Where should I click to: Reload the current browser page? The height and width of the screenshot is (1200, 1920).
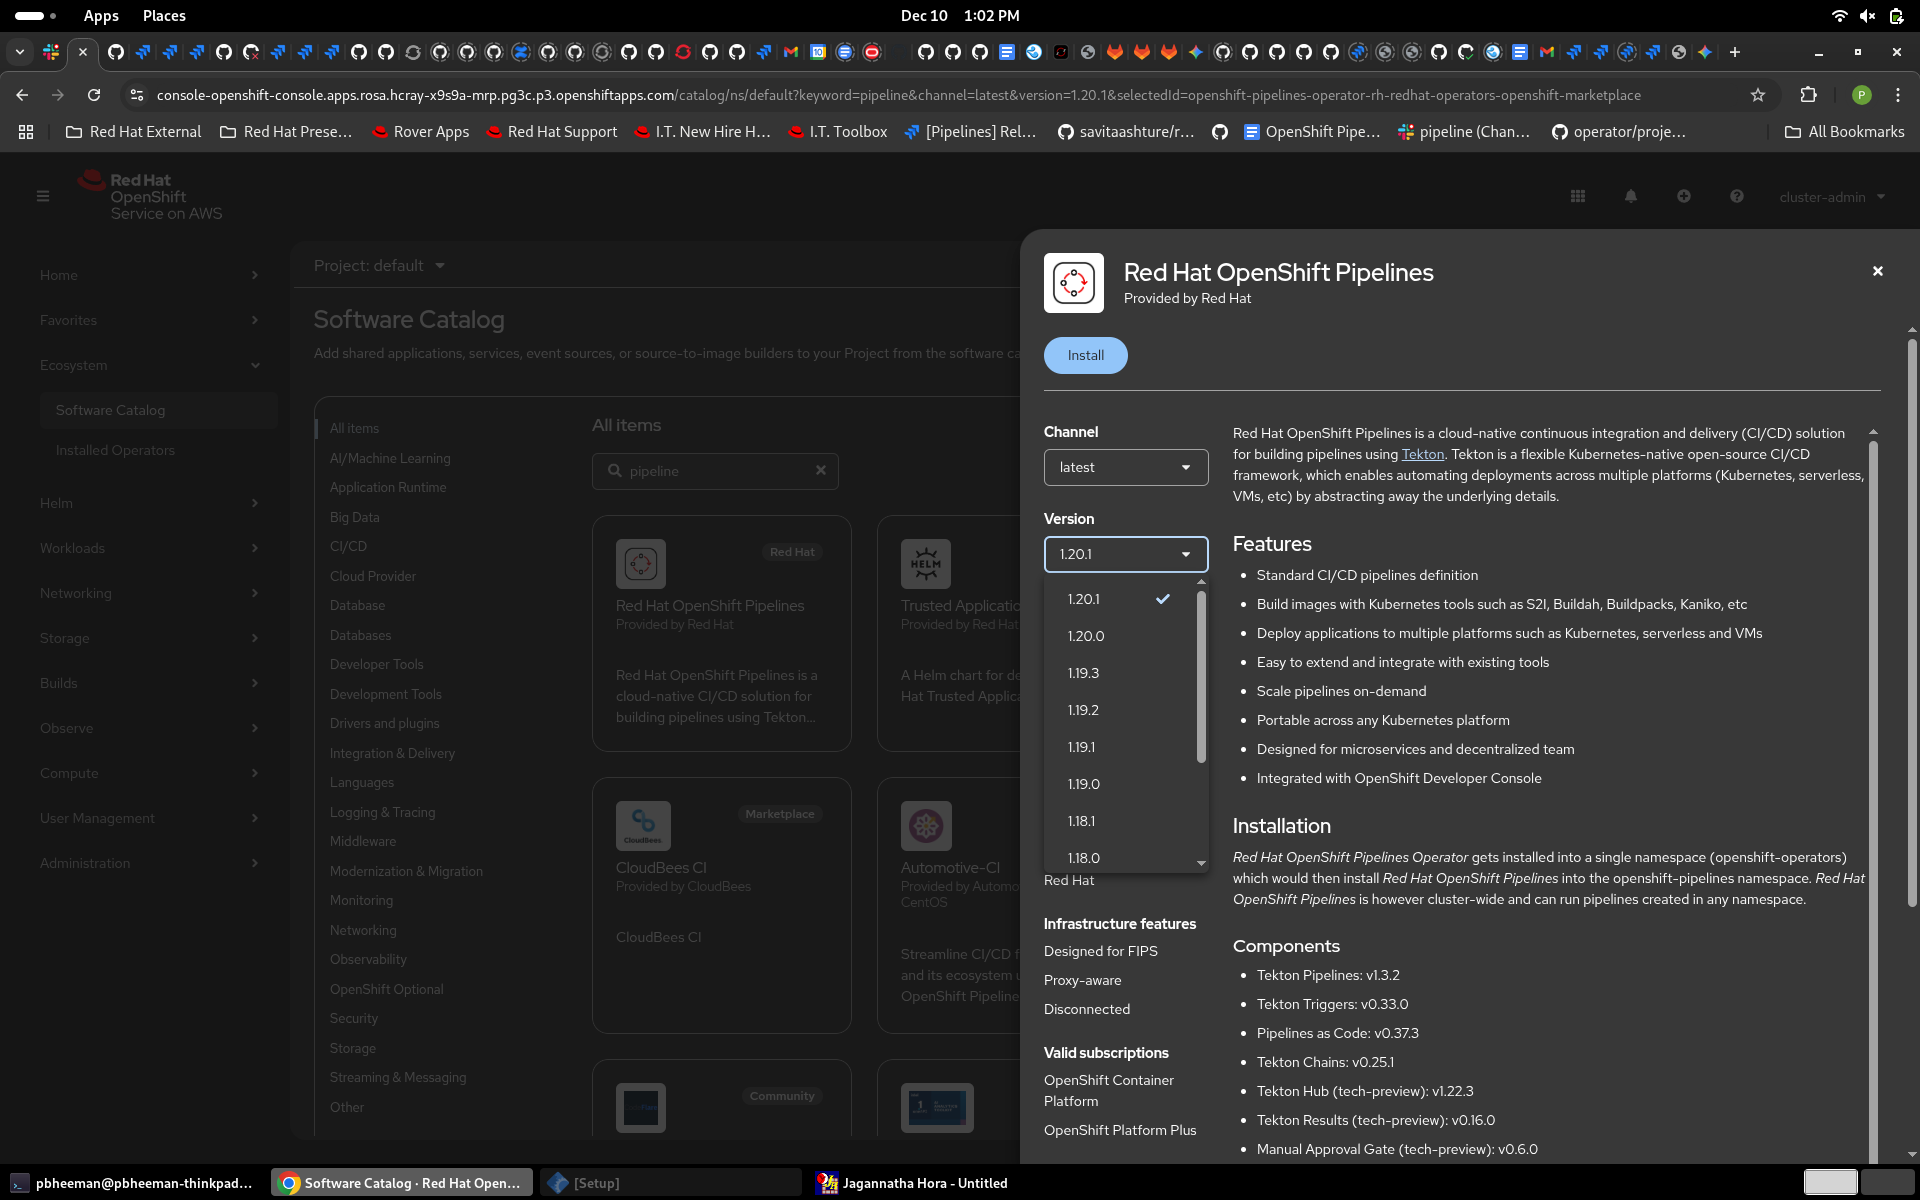click(x=94, y=95)
